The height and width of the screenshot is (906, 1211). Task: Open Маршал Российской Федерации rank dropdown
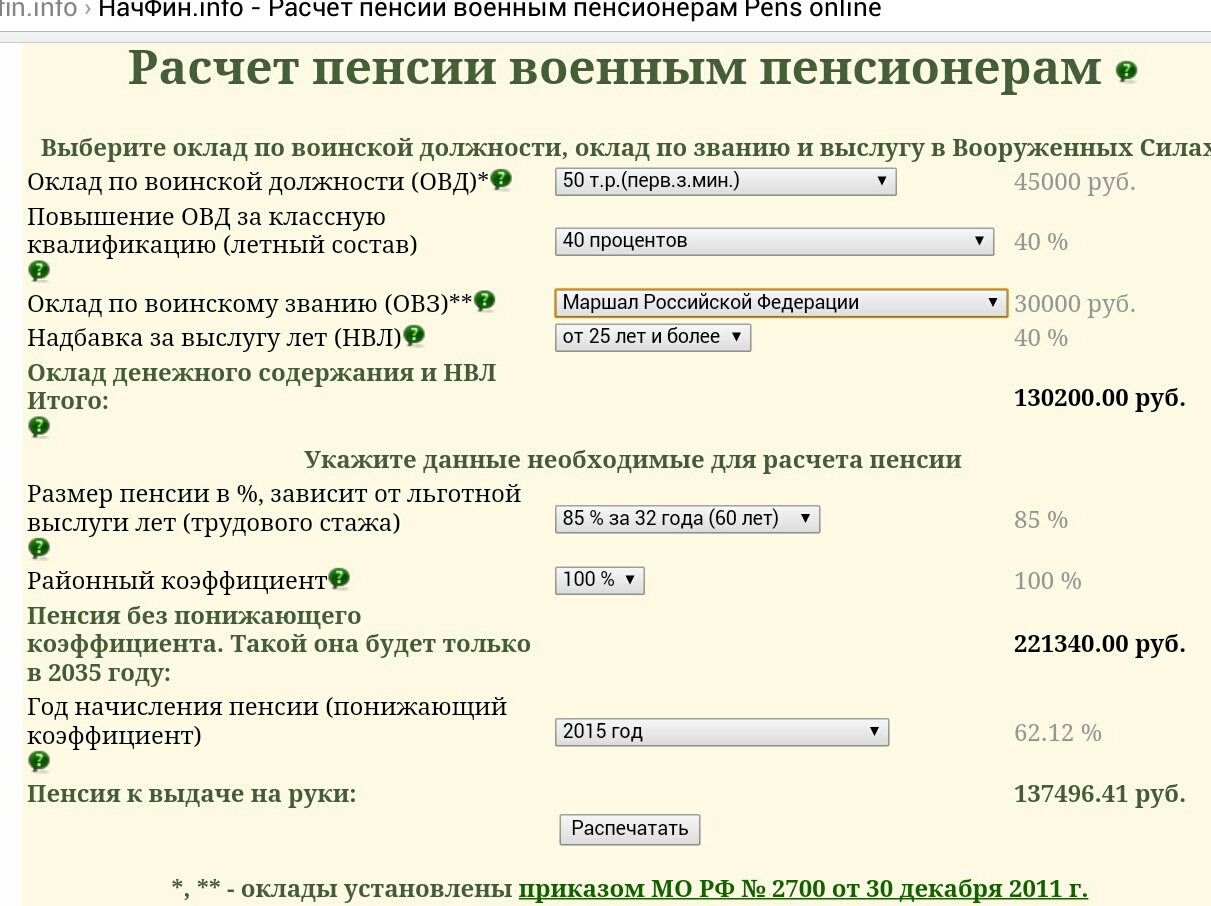point(780,303)
